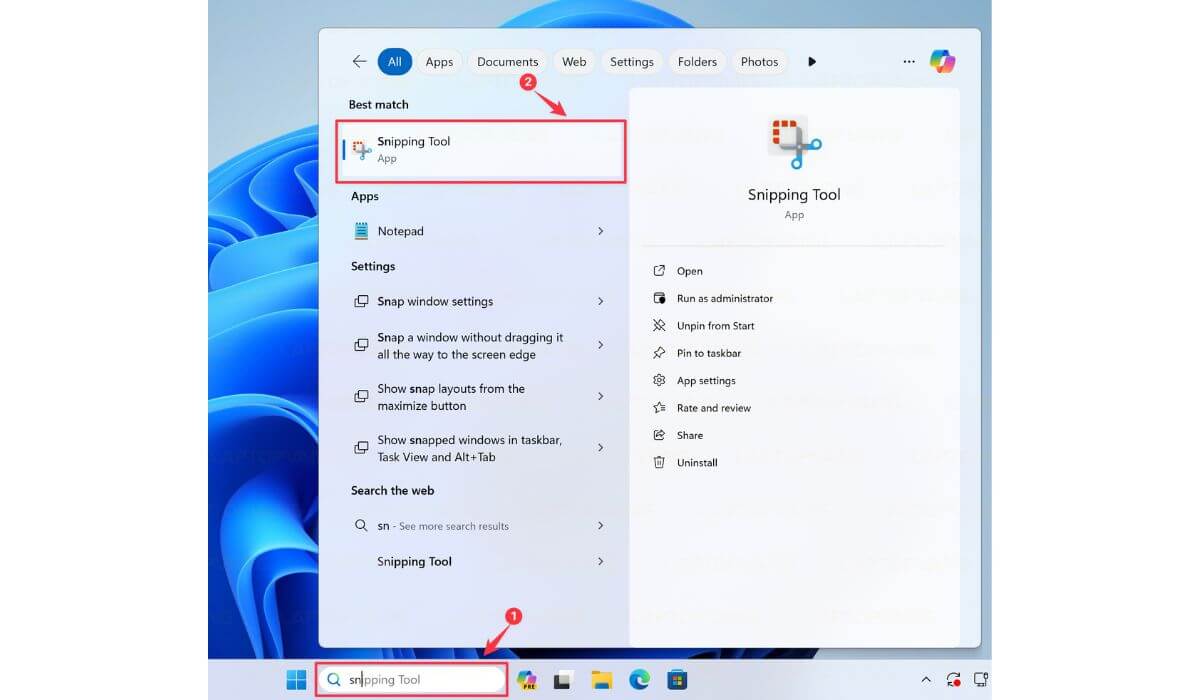
Task: Click the Snipping Tool title in details pane
Action: point(794,195)
